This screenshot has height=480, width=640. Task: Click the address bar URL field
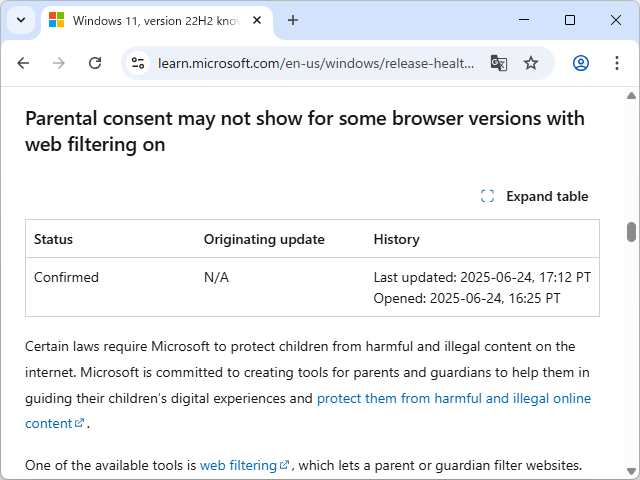315,63
